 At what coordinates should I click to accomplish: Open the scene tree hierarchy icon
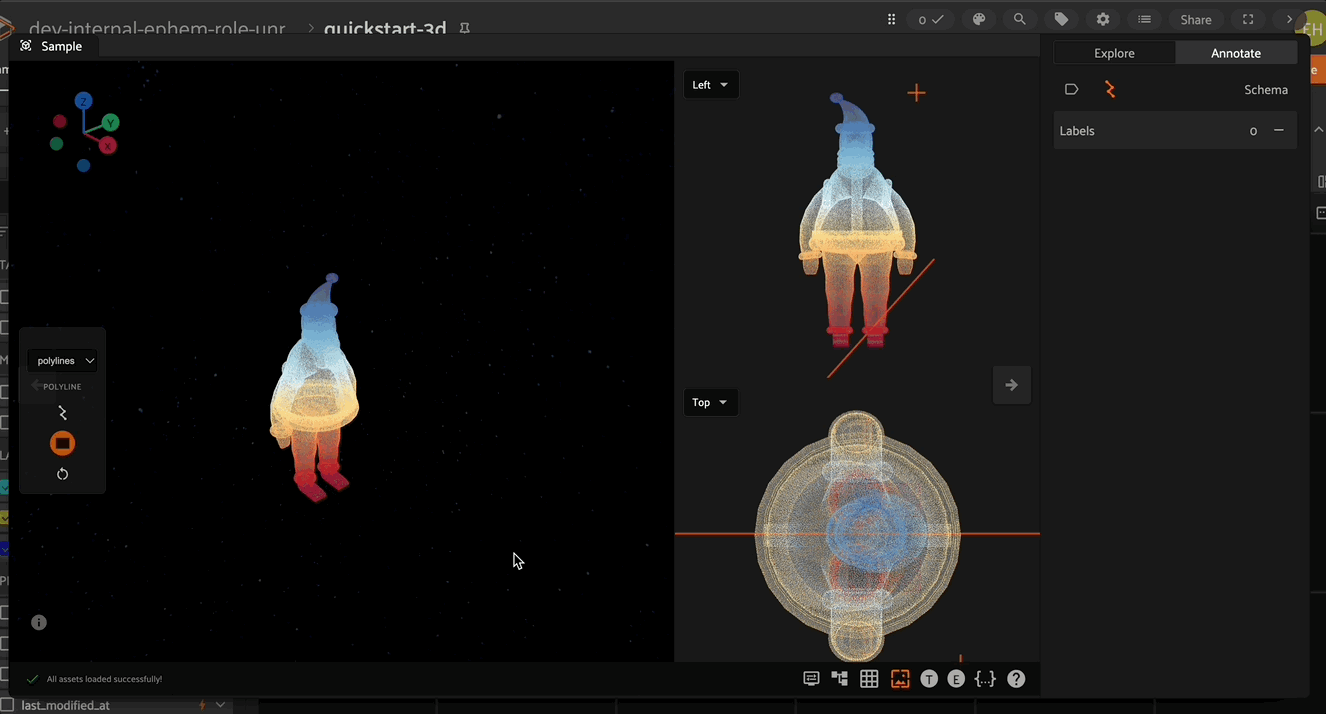tap(839, 679)
